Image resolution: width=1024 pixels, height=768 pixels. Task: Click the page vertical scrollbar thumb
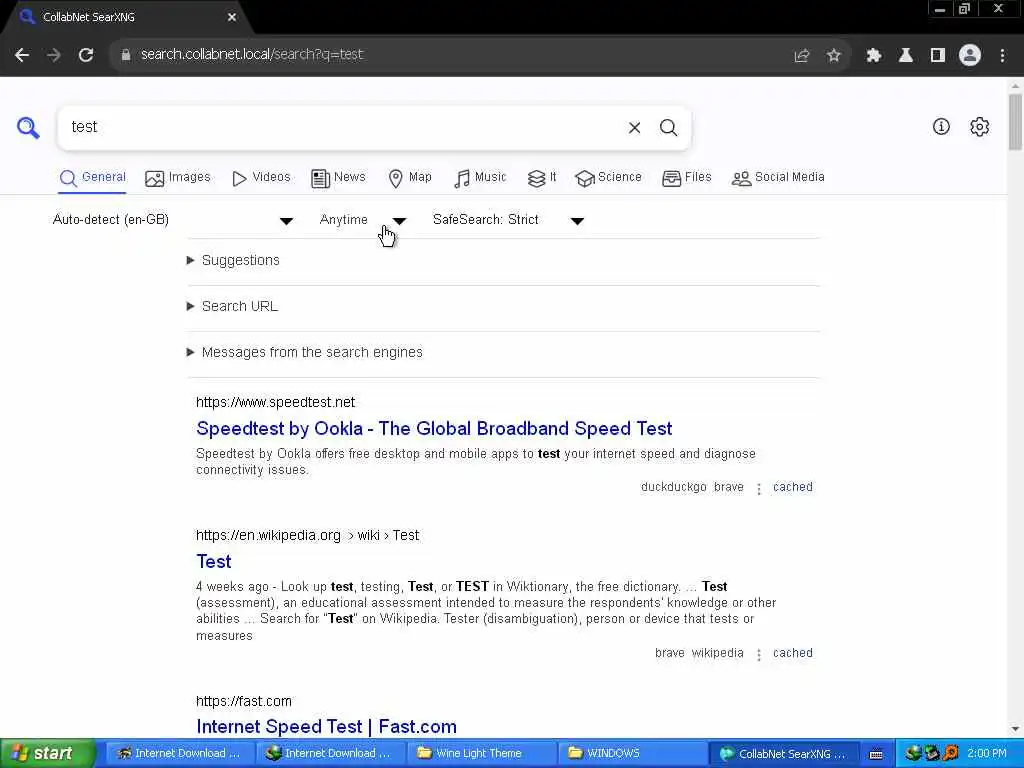point(1015,122)
